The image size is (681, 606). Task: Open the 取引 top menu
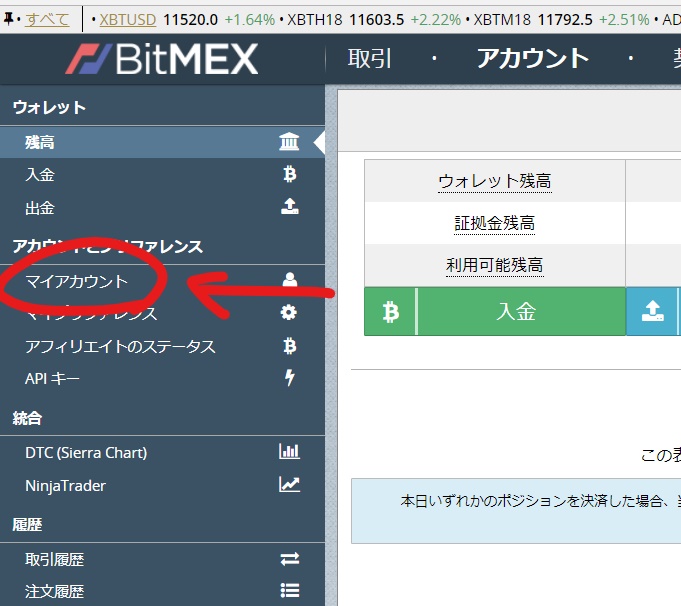click(x=370, y=59)
